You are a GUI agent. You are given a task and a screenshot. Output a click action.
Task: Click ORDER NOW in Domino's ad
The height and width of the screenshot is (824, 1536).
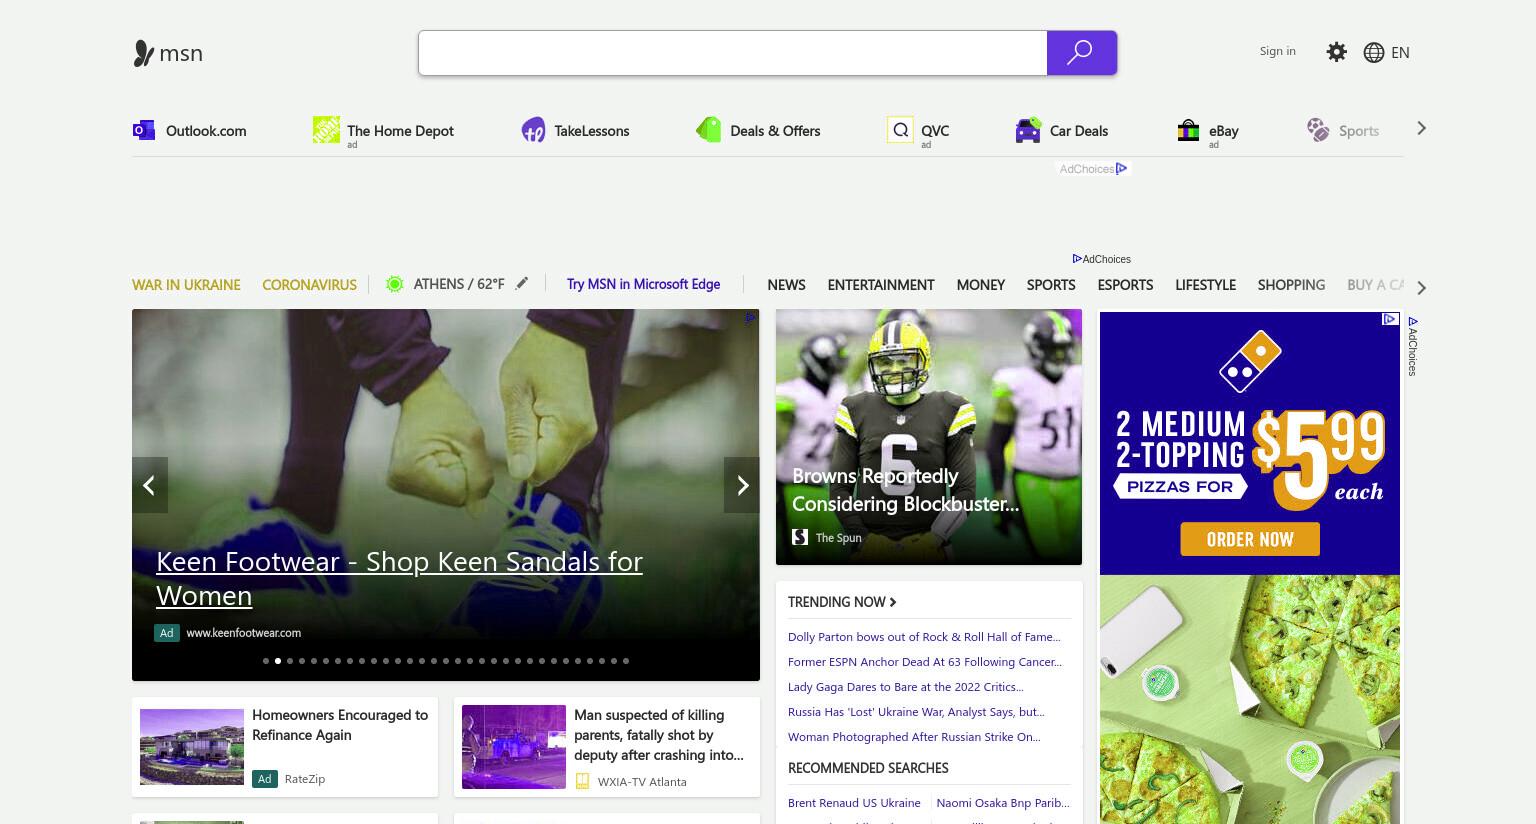[x=1250, y=539]
